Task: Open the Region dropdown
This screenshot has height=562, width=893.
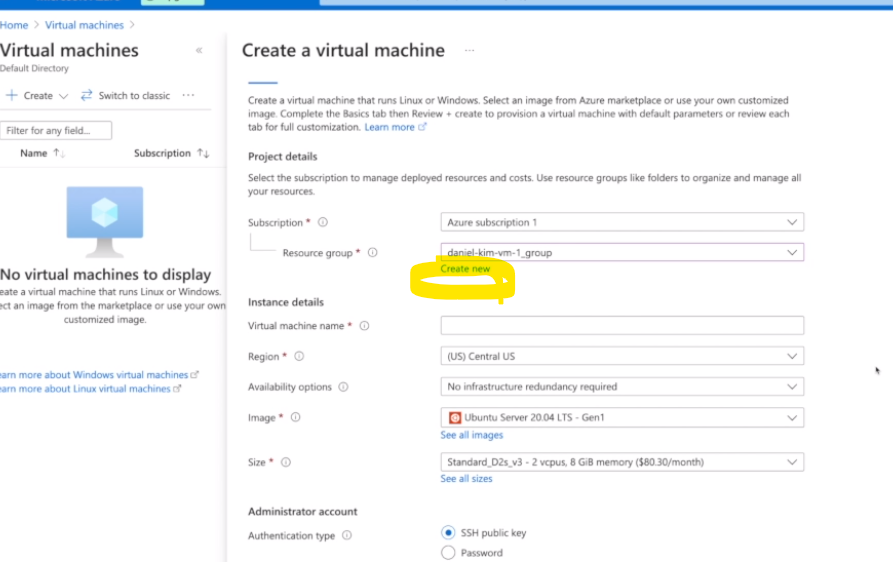Action: click(x=622, y=356)
